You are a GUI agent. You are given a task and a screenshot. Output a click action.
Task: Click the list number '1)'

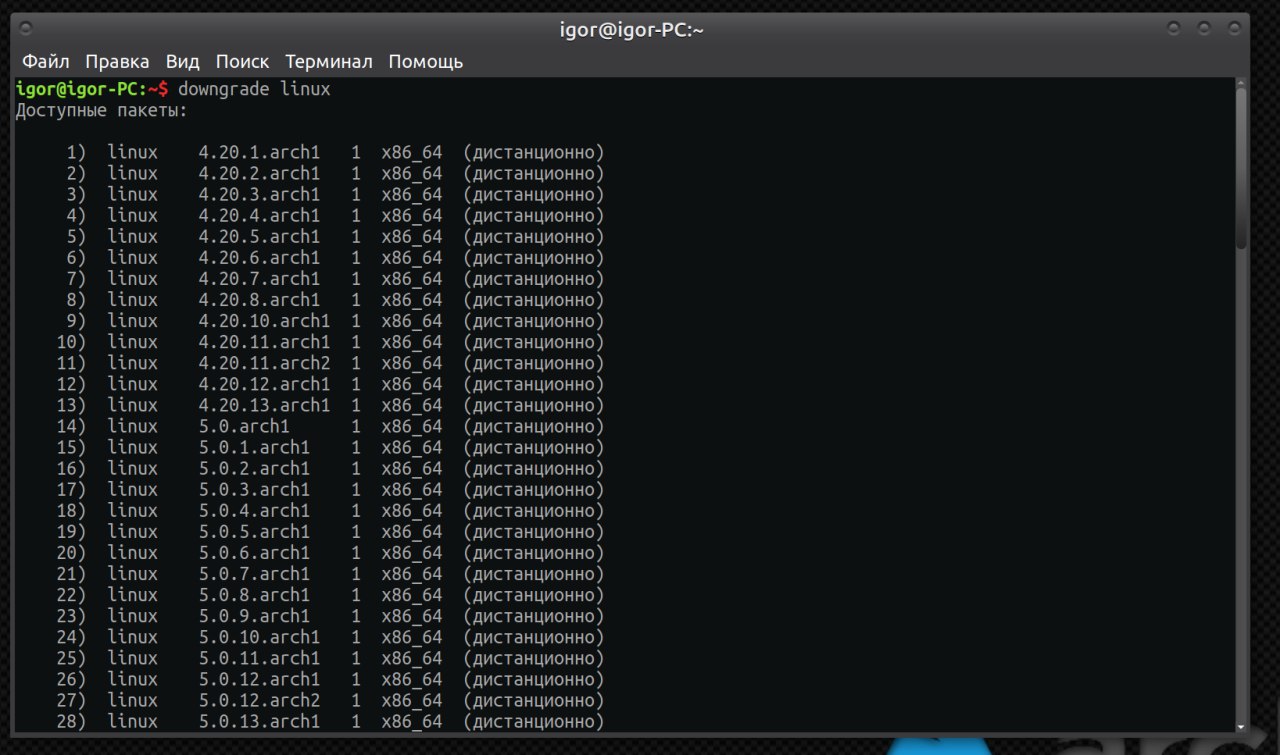point(76,153)
